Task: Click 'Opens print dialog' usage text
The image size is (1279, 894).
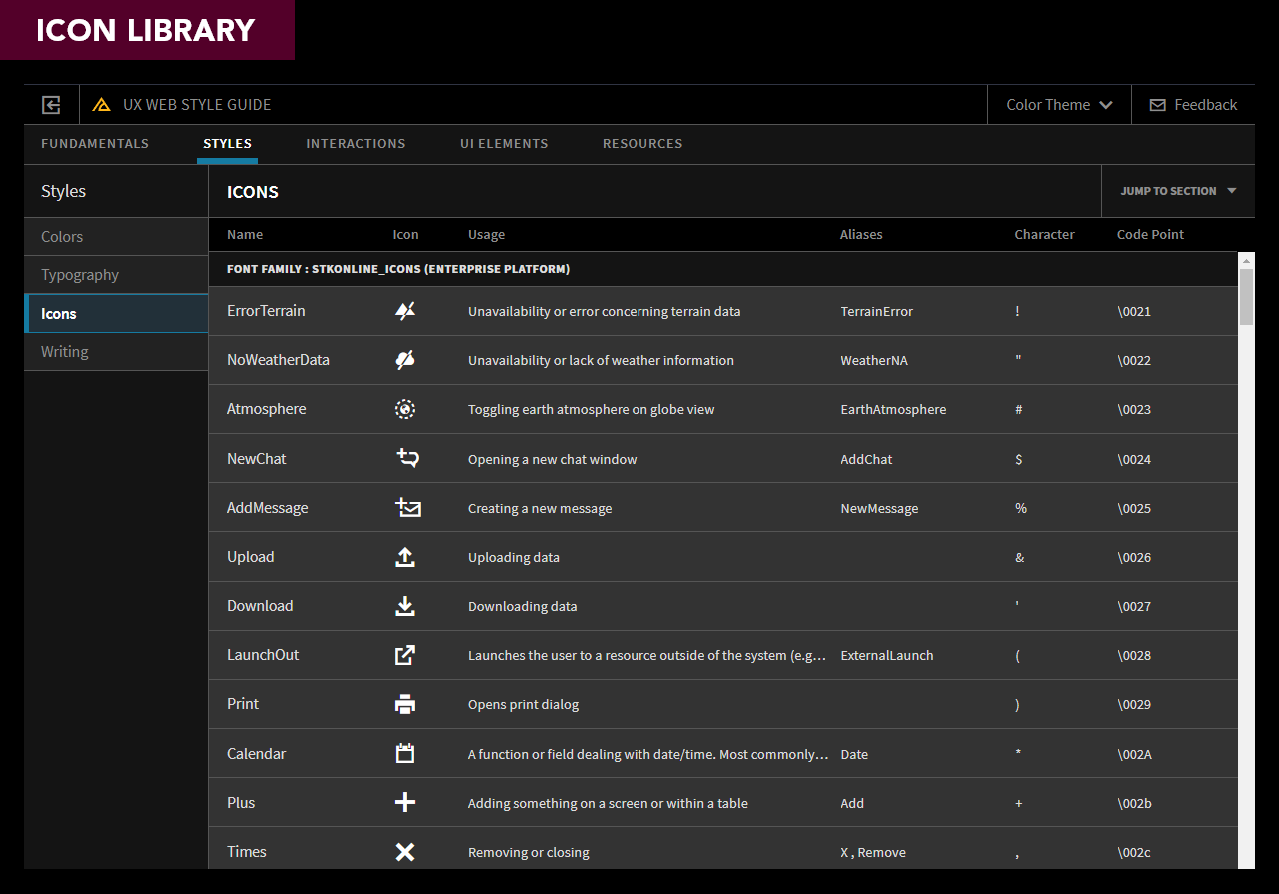Action: [x=523, y=704]
